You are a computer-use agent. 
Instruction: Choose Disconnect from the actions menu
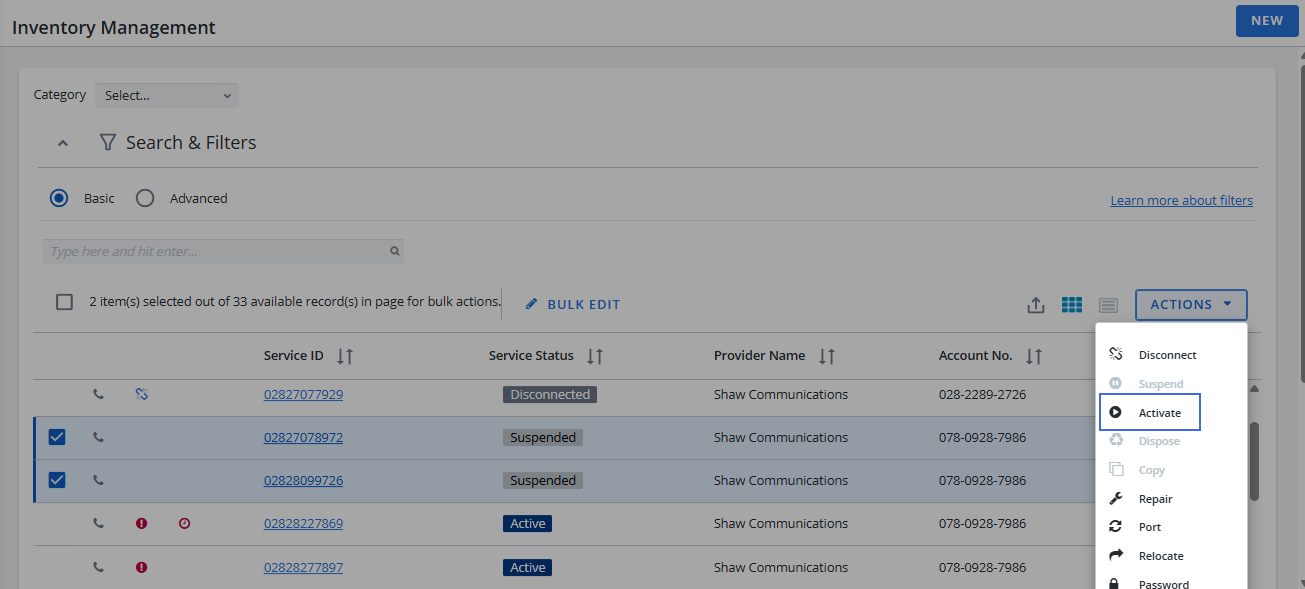[x=1167, y=355]
